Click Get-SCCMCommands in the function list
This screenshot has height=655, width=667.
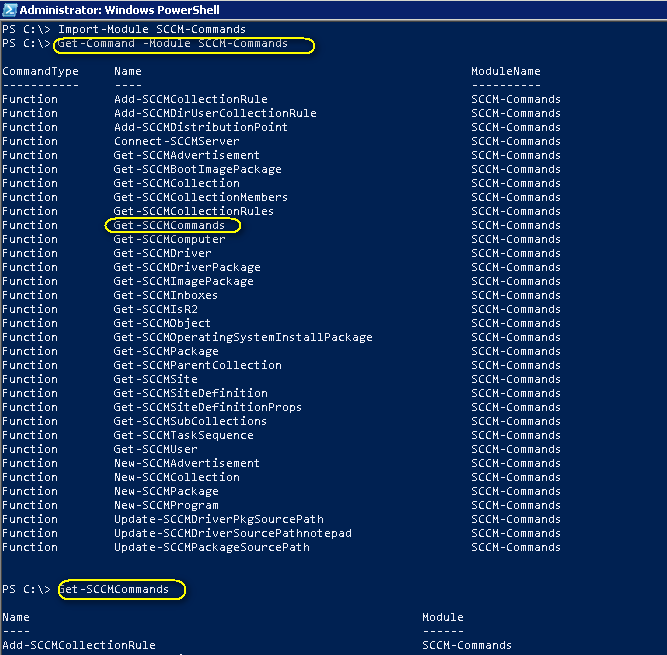(x=169, y=225)
